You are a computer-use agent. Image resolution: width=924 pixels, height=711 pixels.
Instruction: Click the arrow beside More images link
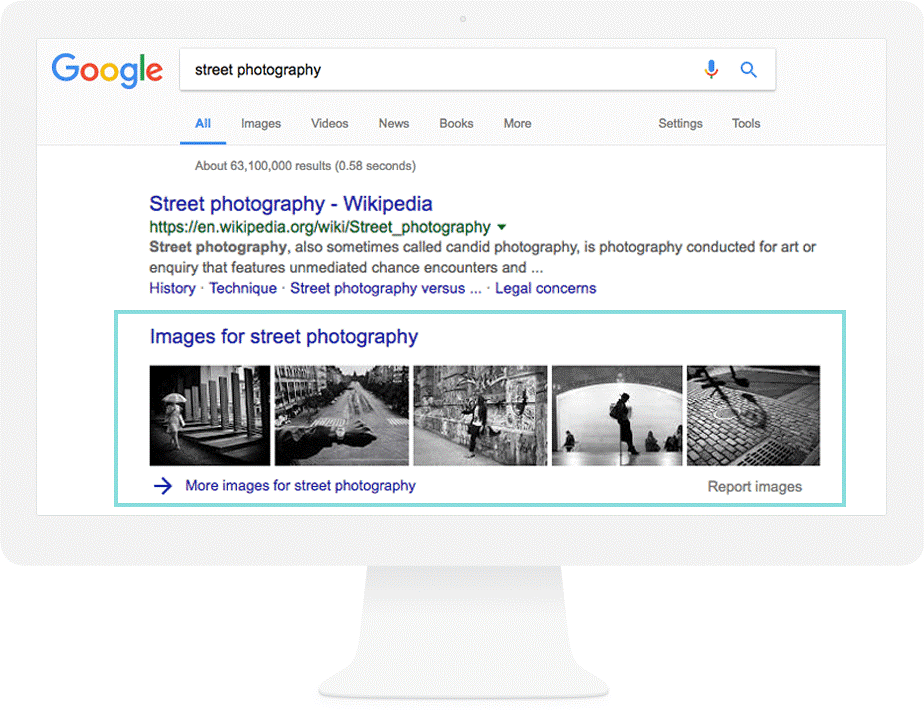click(163, 486)
